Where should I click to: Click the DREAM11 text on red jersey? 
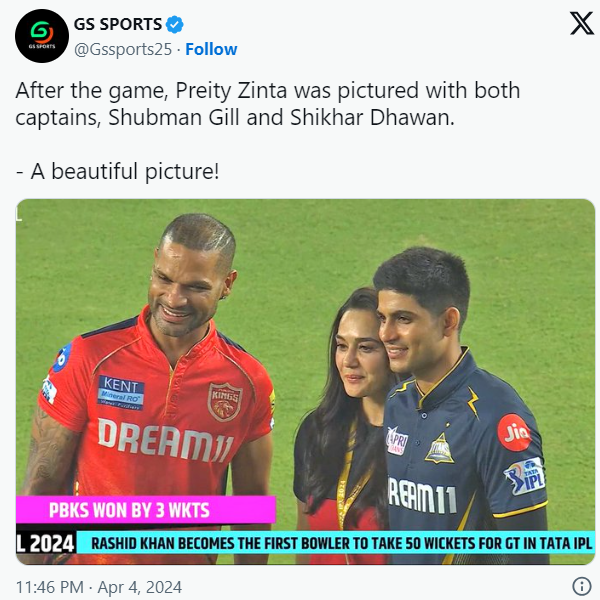pos(165,440)
